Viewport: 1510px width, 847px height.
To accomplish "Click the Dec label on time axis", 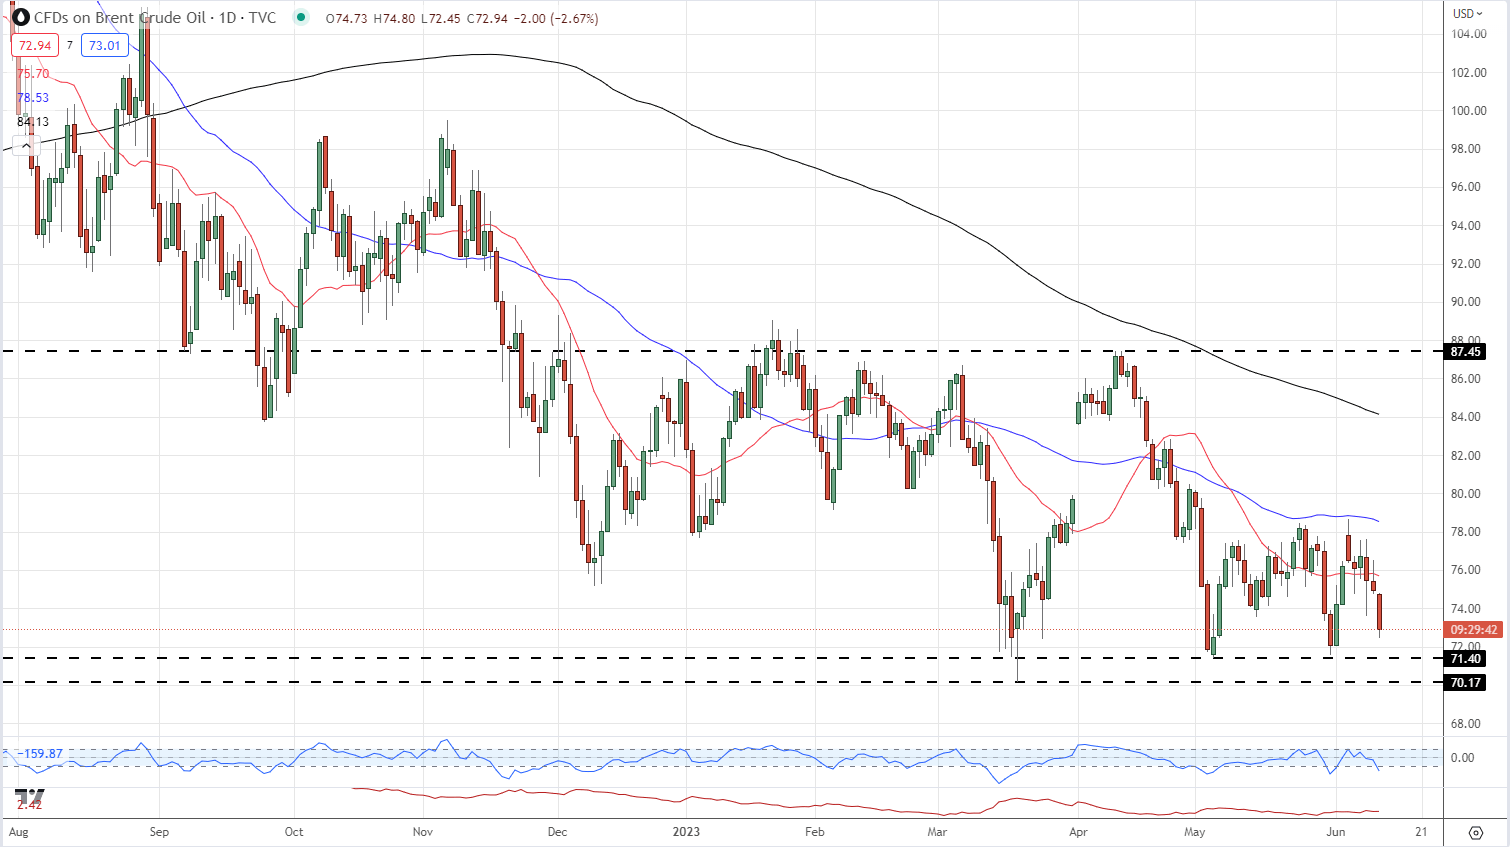I will 557,832.
